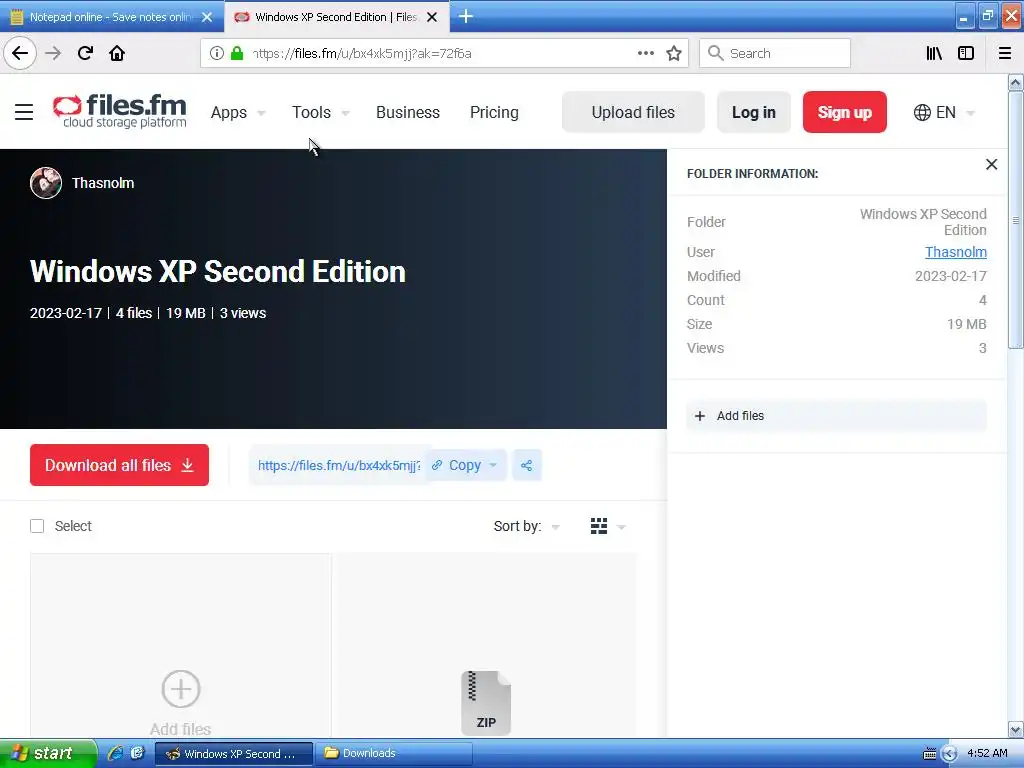The image size is (1024, 768).
Task: Switch to the Notepad online tab
Action: 112,17
